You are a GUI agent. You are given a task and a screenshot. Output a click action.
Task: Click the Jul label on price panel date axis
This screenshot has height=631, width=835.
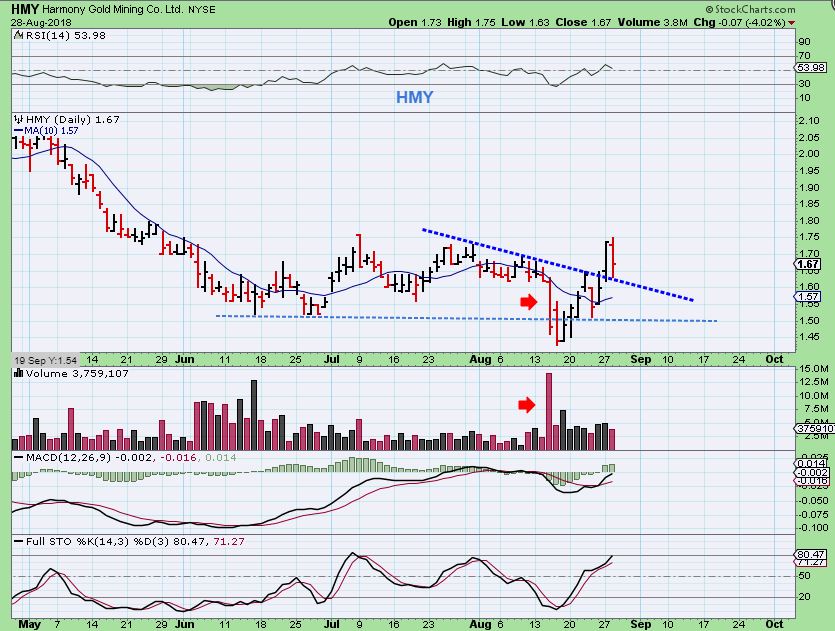(332, 359)
